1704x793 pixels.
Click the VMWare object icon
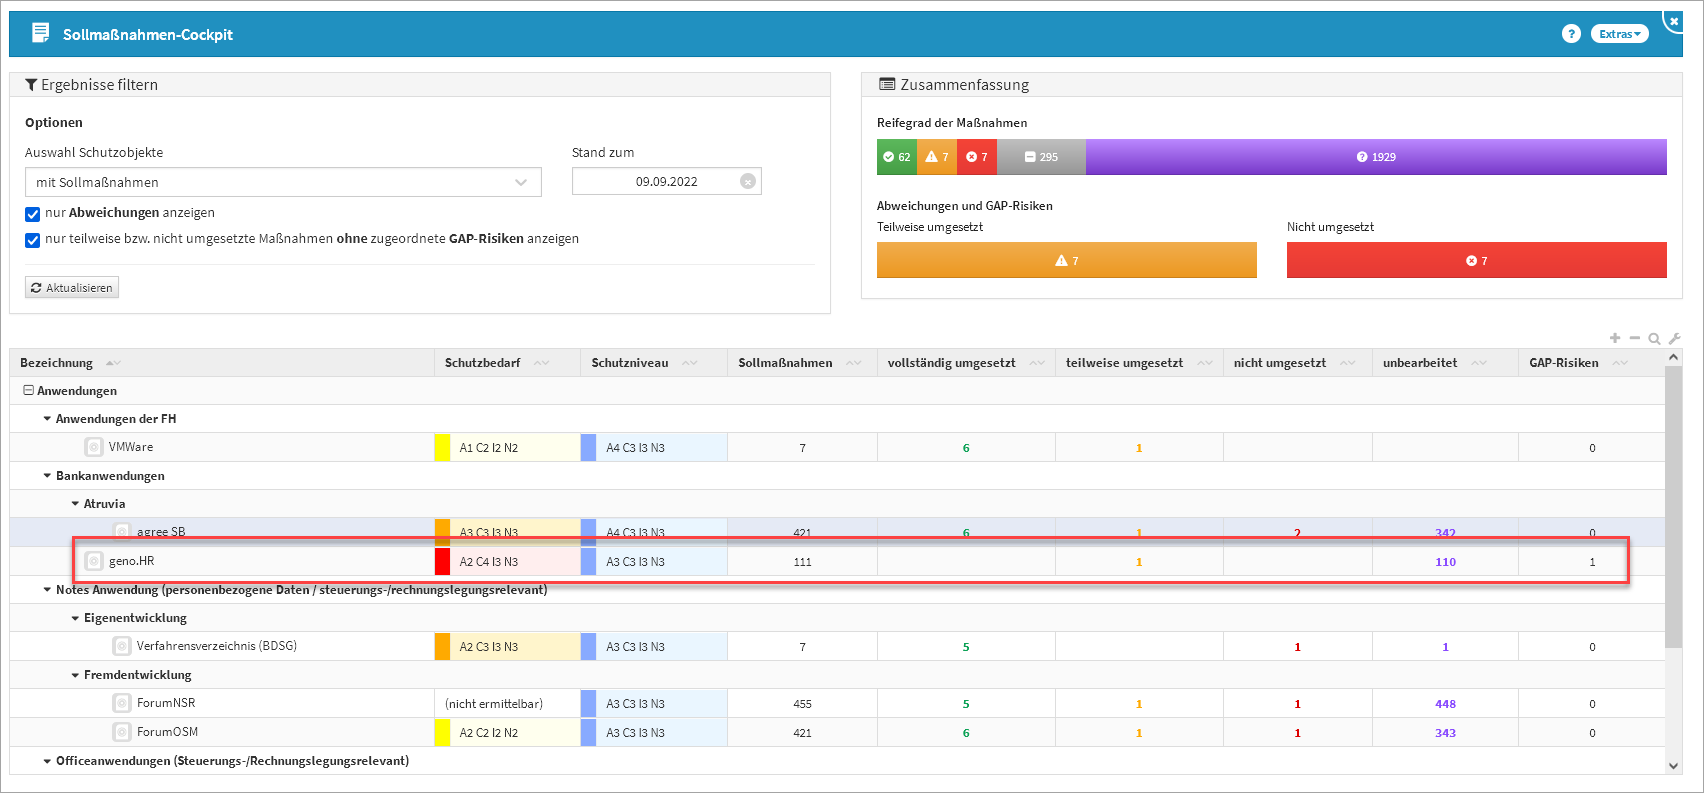pyautogui.click(x=94, y=447)
